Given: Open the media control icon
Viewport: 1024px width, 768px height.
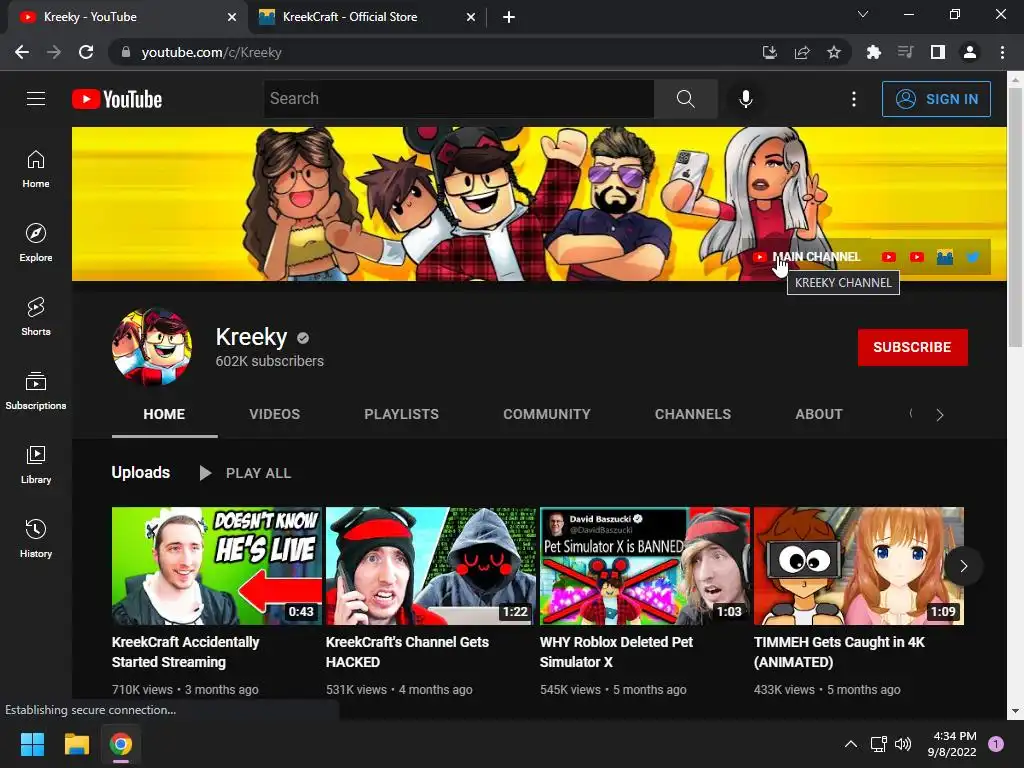Looking at the screenshot, I should (x=905, y=52).
